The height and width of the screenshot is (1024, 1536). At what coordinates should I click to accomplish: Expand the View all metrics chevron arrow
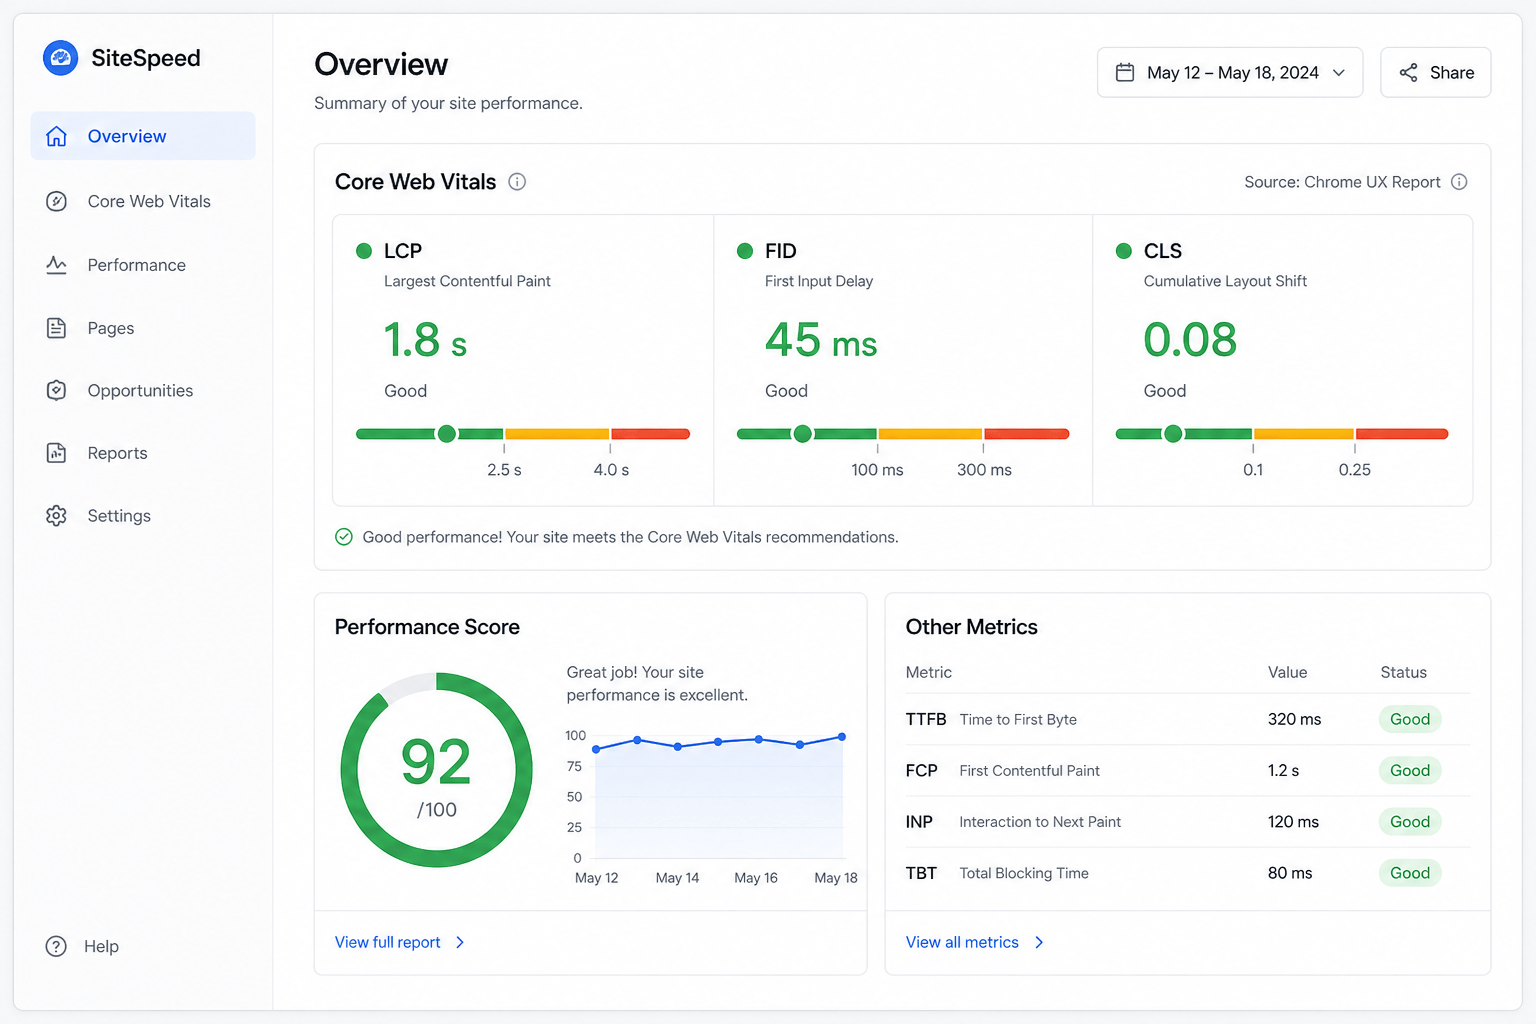1039,942
